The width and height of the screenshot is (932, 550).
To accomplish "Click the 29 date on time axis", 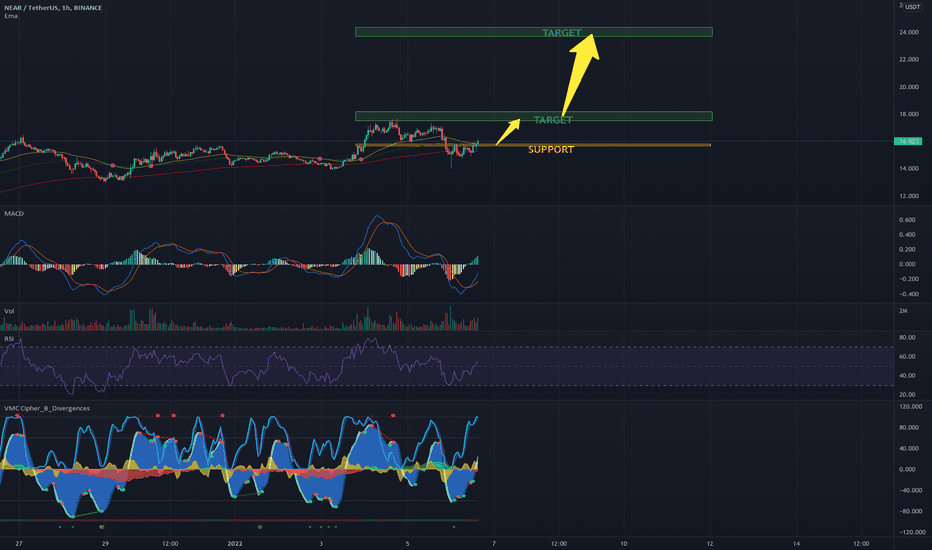I will point(105,544).
